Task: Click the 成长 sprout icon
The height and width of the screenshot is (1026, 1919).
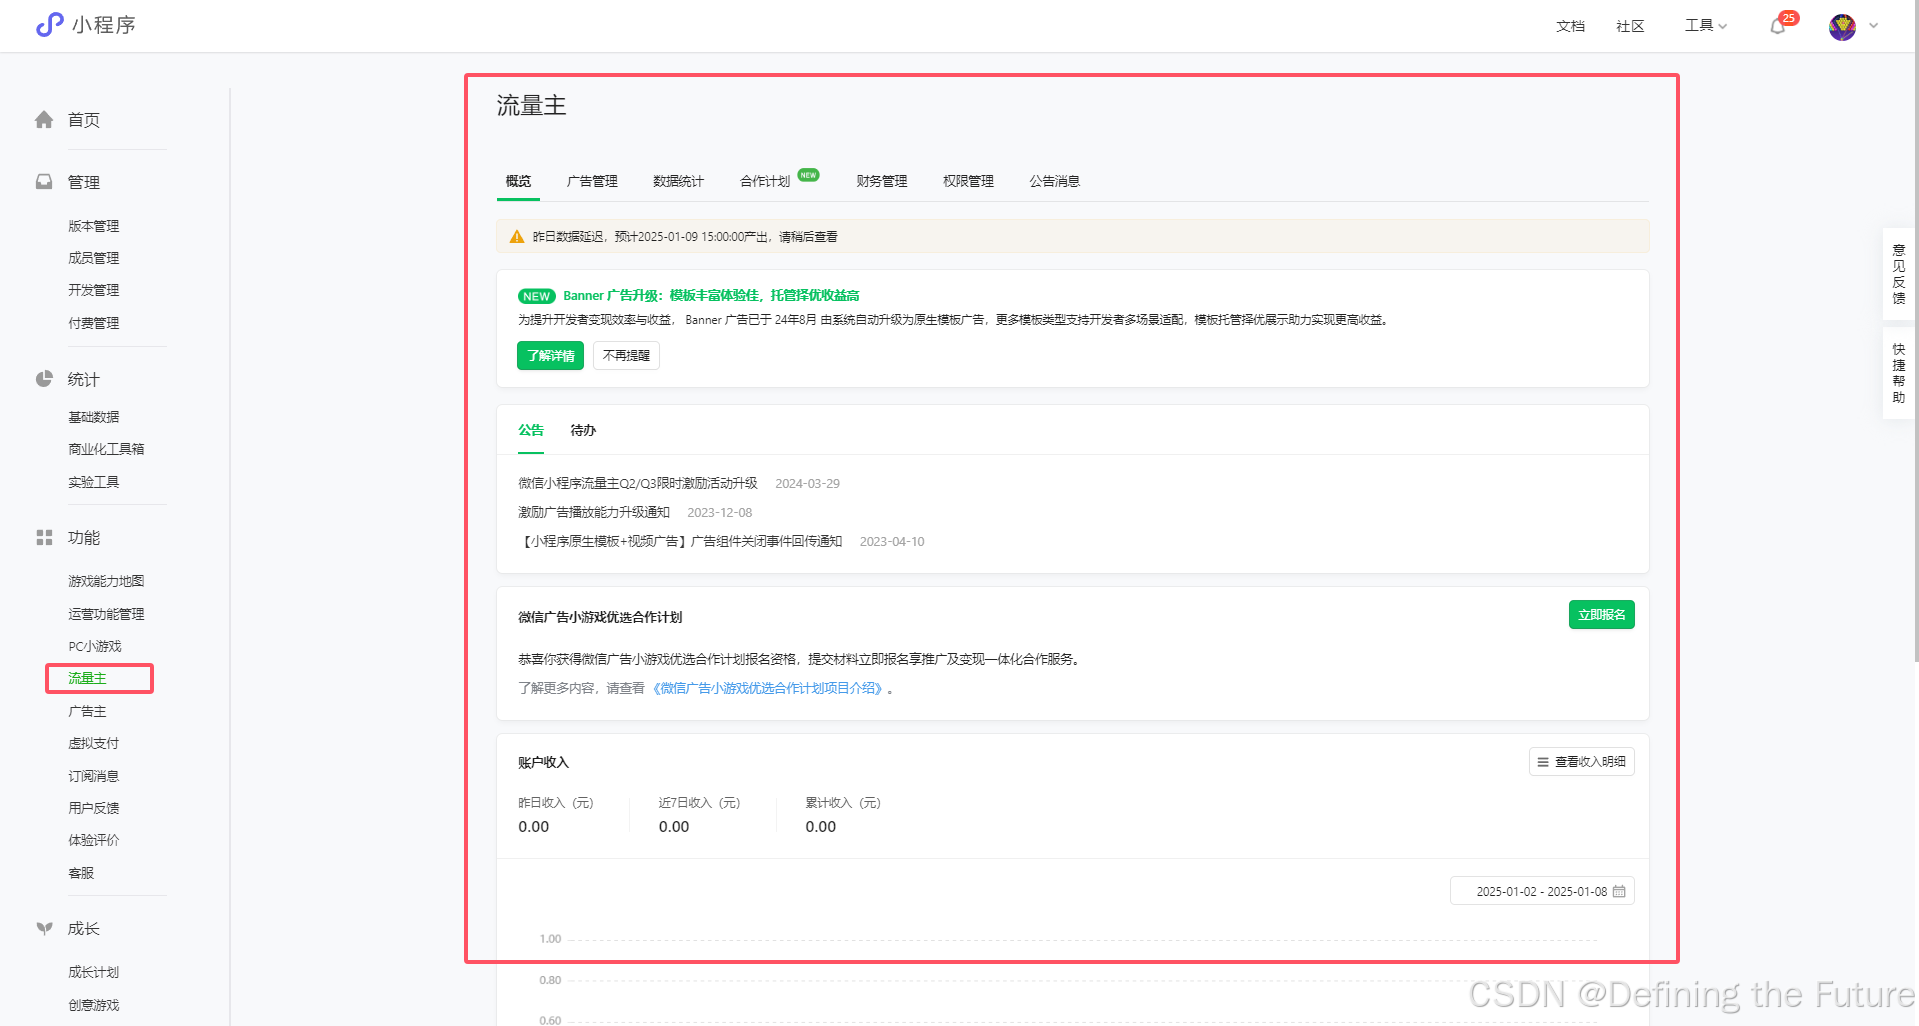Action: point(44,928)
